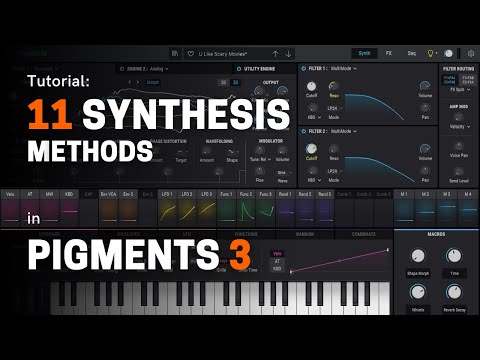Image resolution: width=480 pixels, height=360 pixels.
Task: Switch to the FX tab
Action: (x=389, y=53)
